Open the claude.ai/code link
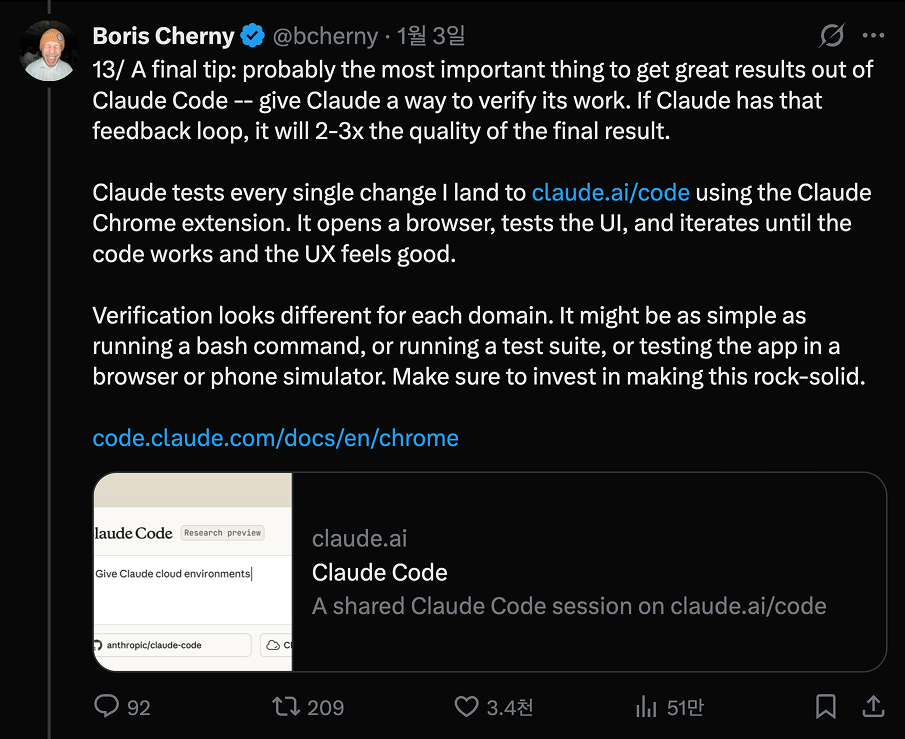 pos(610,192)
